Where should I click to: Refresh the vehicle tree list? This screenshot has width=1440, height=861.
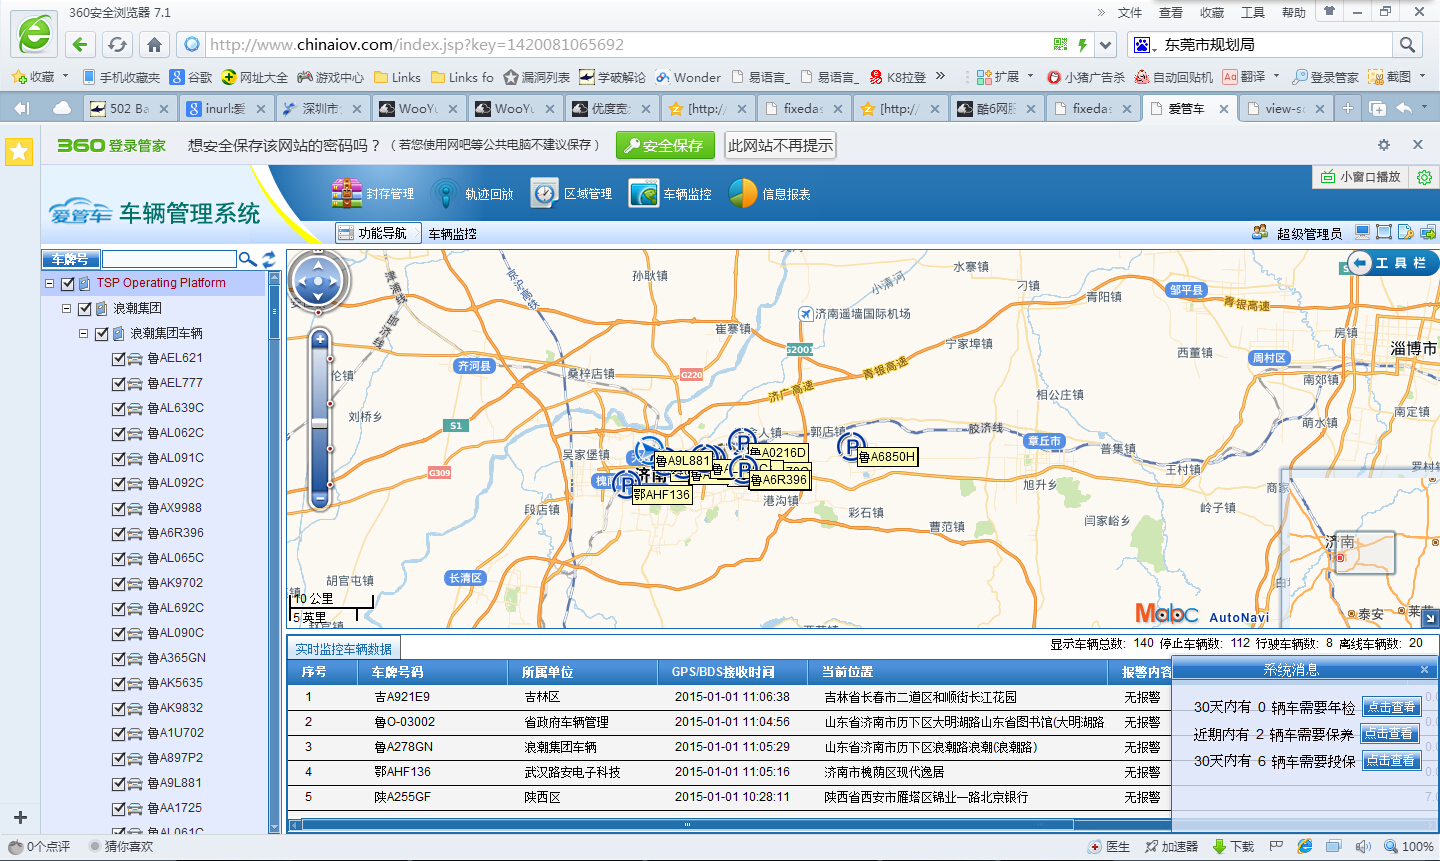click(268, 259)
